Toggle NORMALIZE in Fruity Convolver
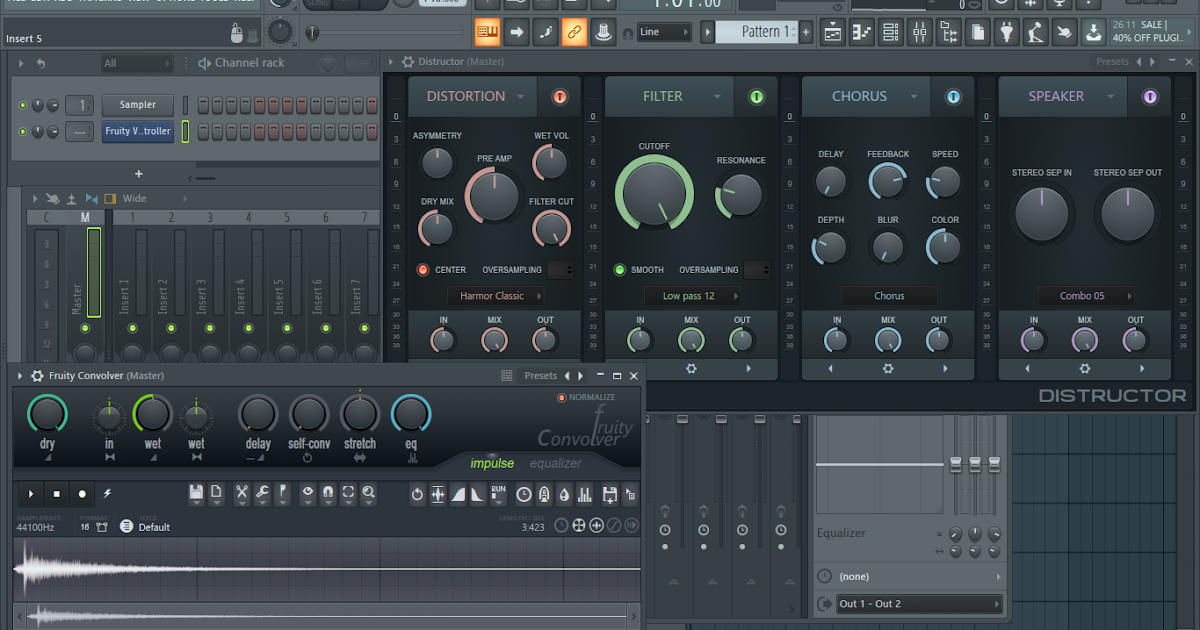Image resolution: width=1200 pixels, height=630 pixels. 561,398
